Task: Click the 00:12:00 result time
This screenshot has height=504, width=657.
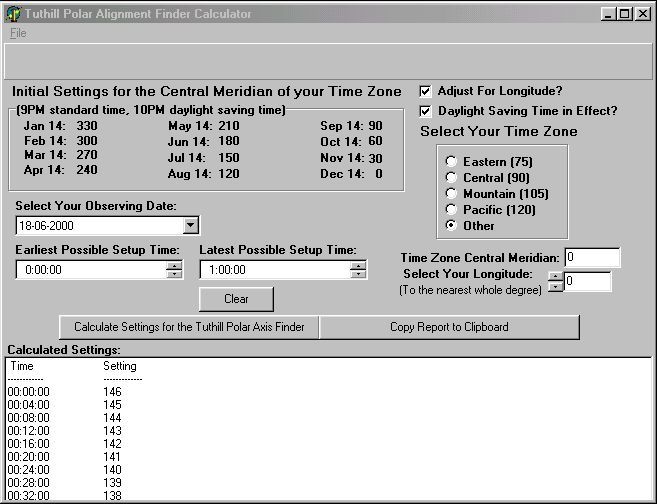Action: pyautogui.click(x=28, y=431)
